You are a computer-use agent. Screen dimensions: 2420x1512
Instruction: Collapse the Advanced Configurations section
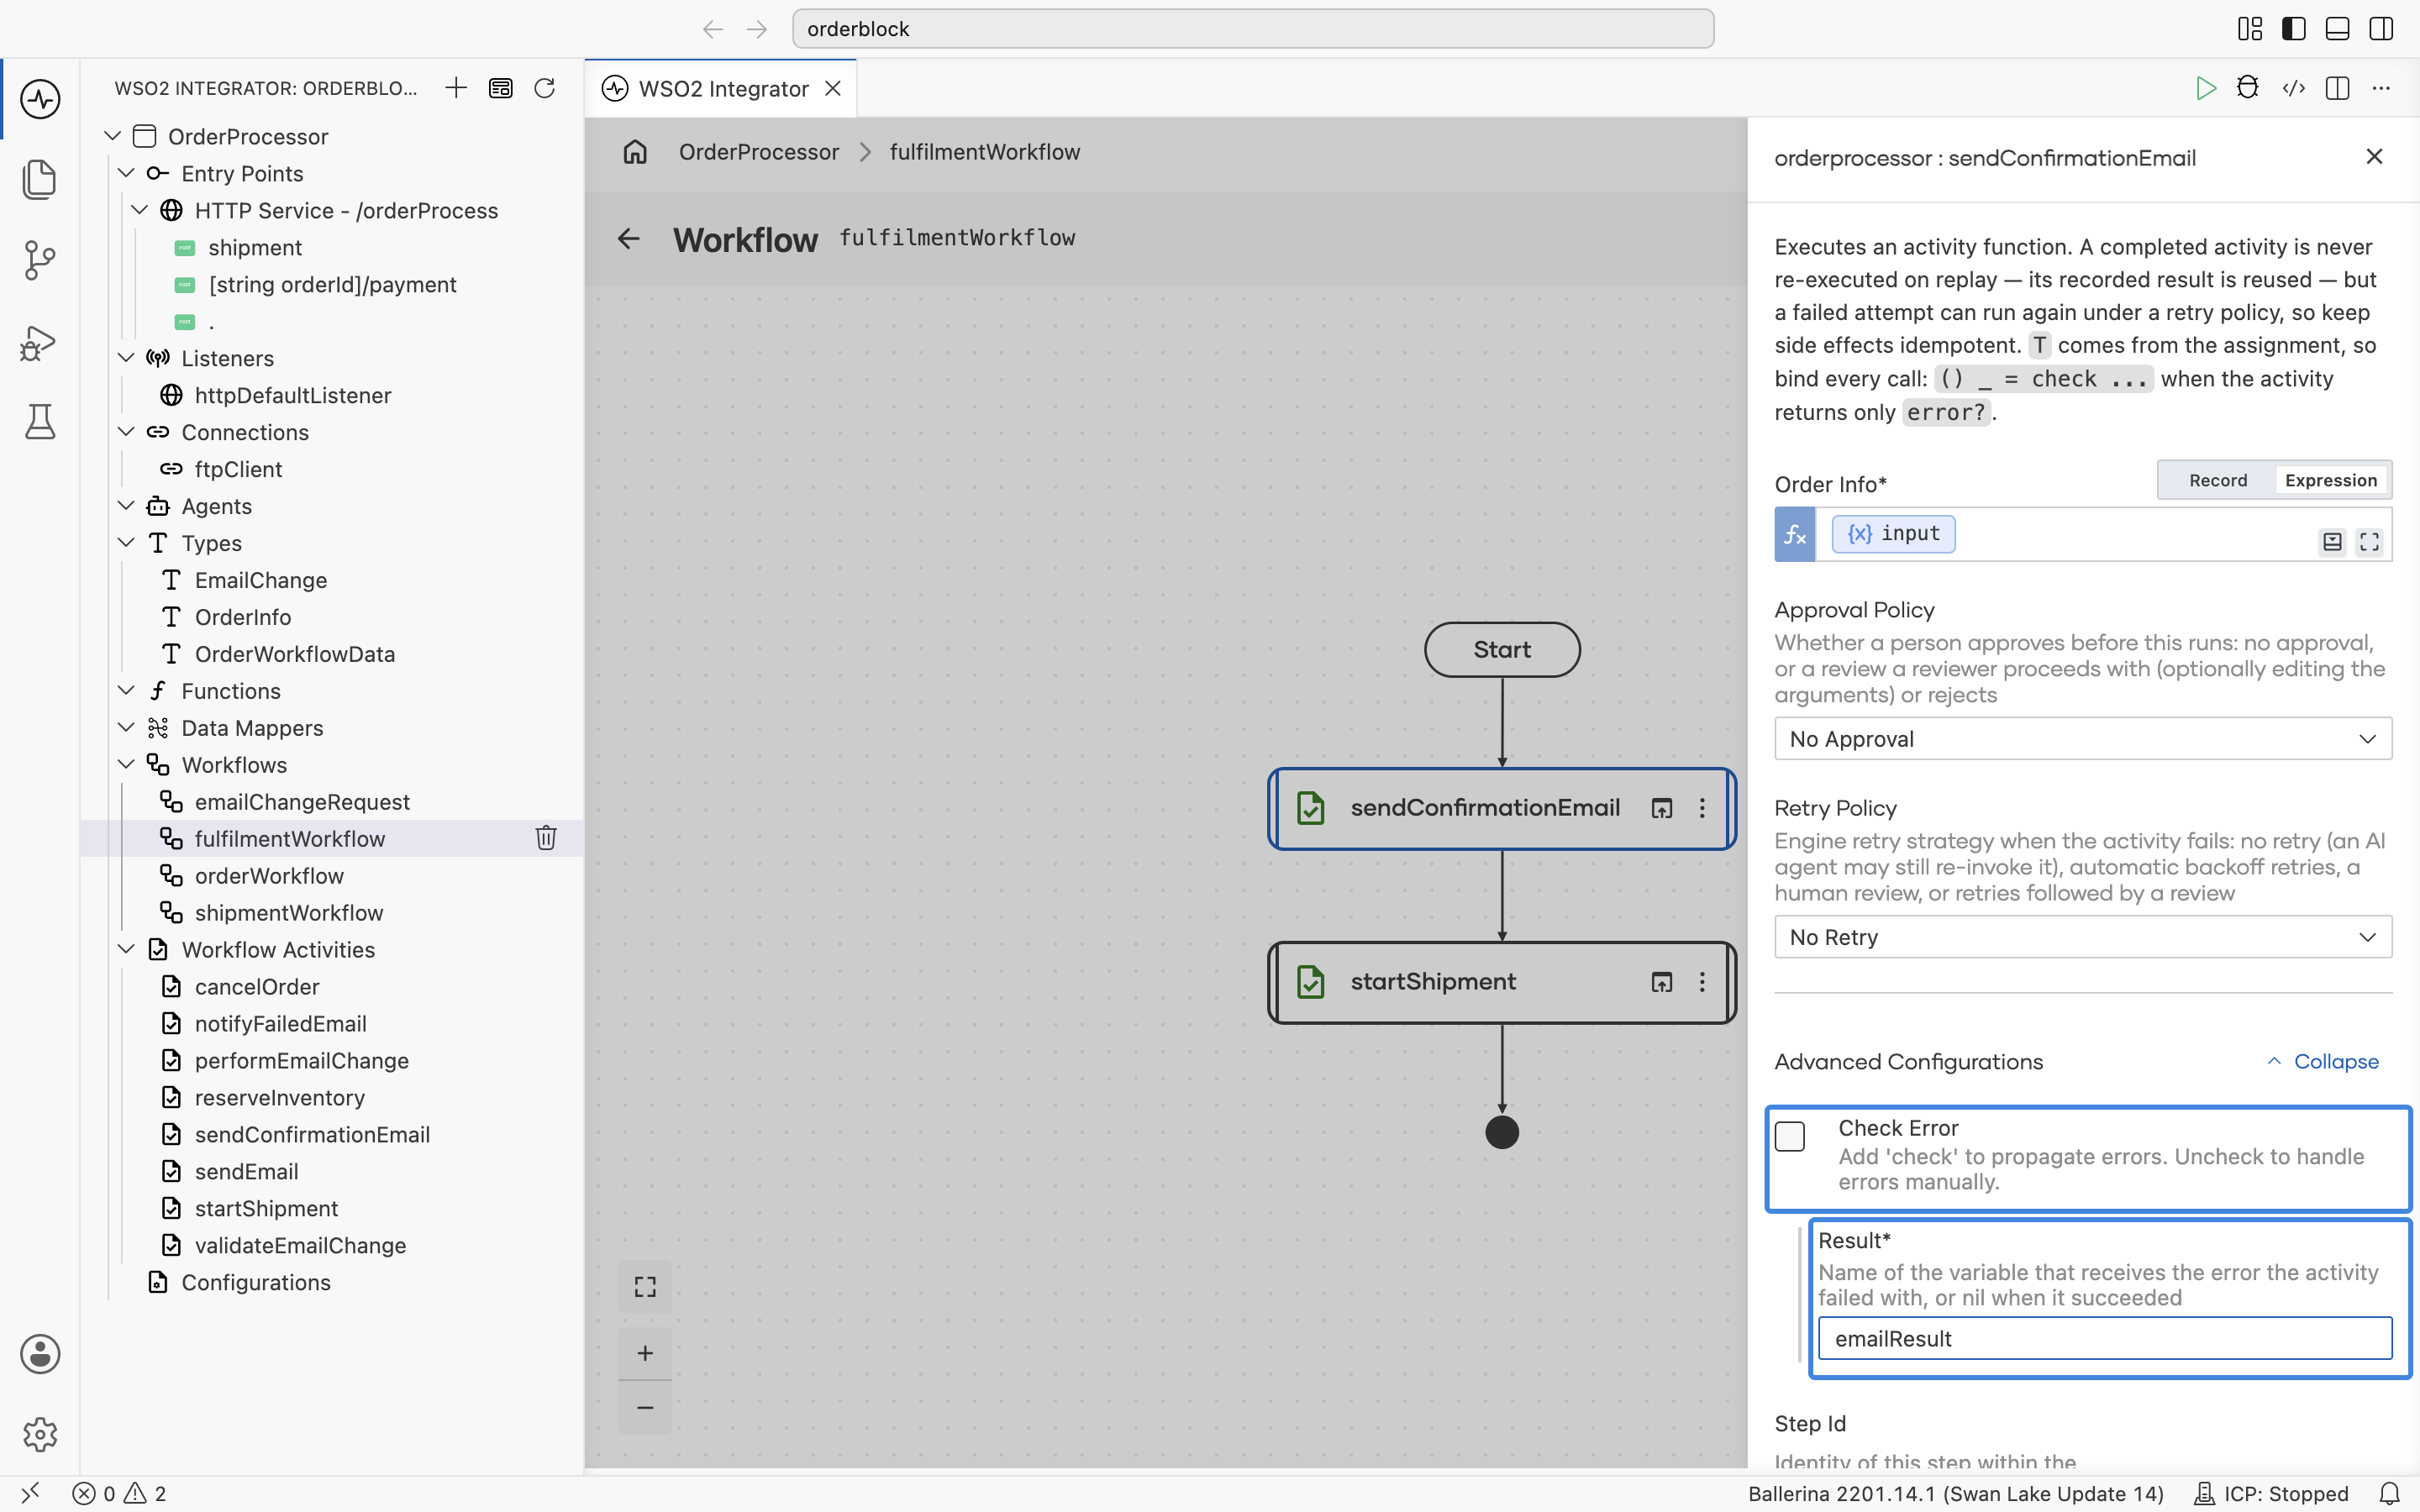coord(2322,1062)
